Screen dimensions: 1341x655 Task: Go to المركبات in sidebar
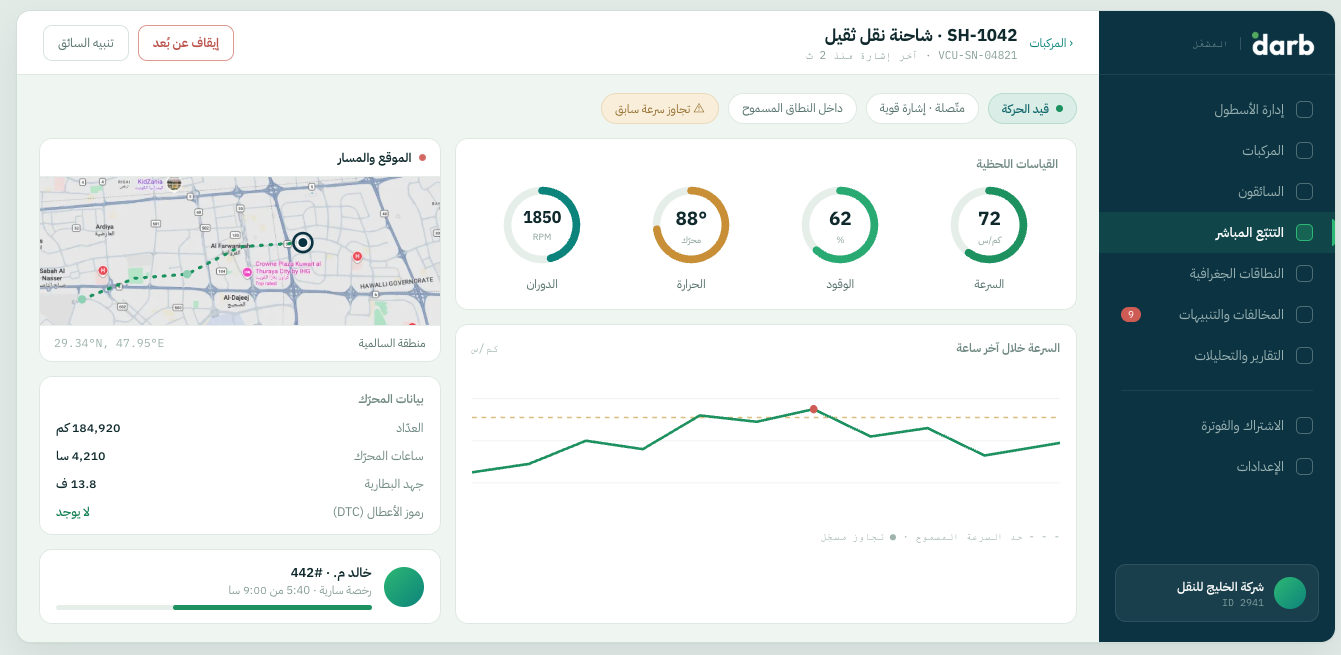click(x=1217, y=151)
